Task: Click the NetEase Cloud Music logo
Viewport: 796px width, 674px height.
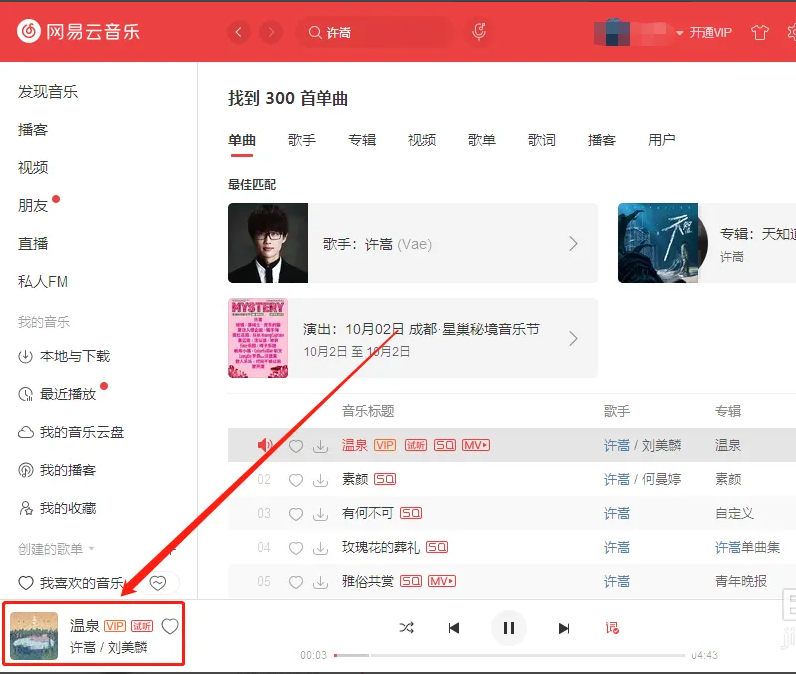Action: point(78,31)
